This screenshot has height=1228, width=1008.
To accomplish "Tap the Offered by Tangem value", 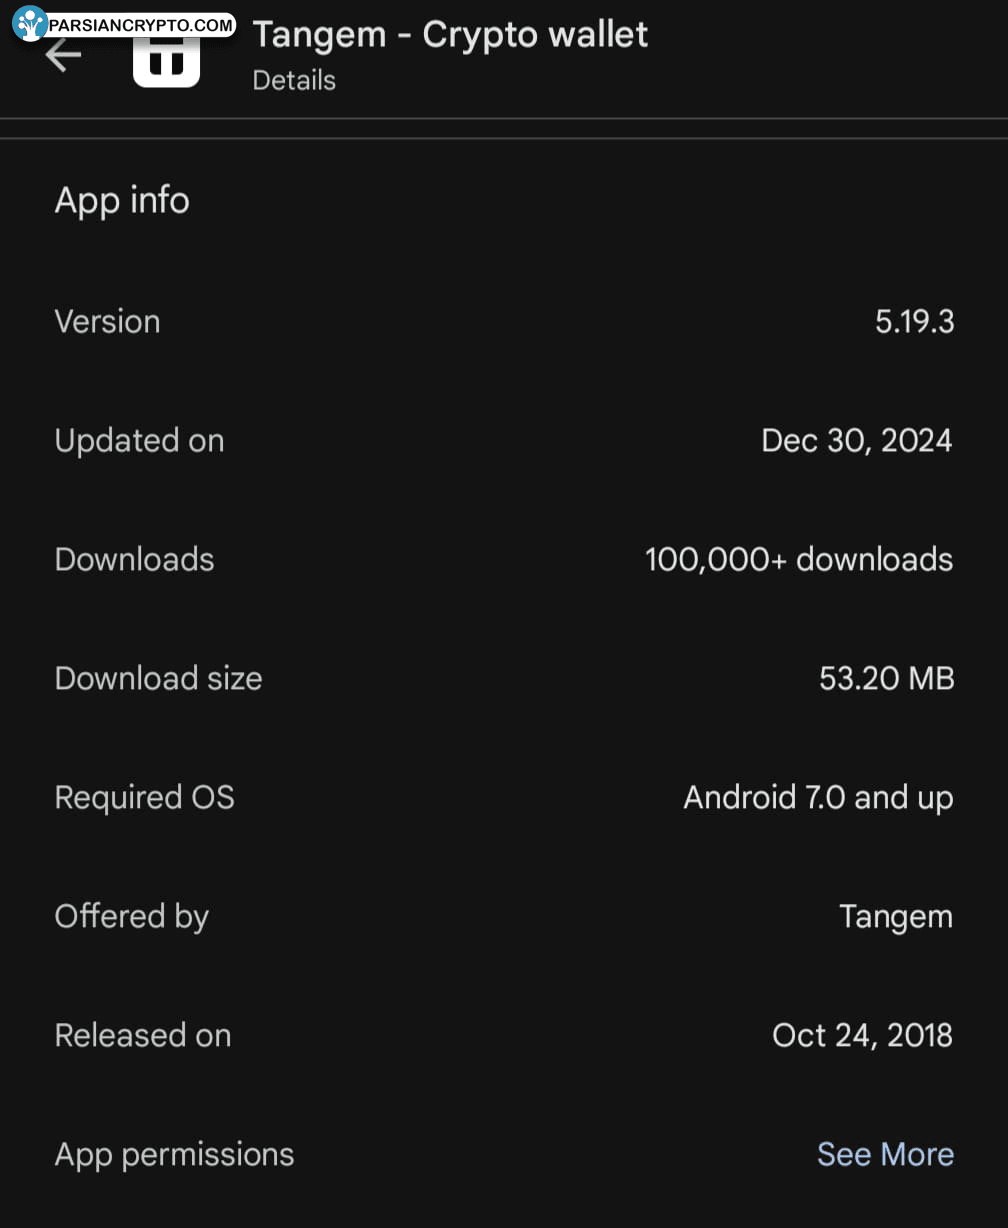I will point(896,917).
